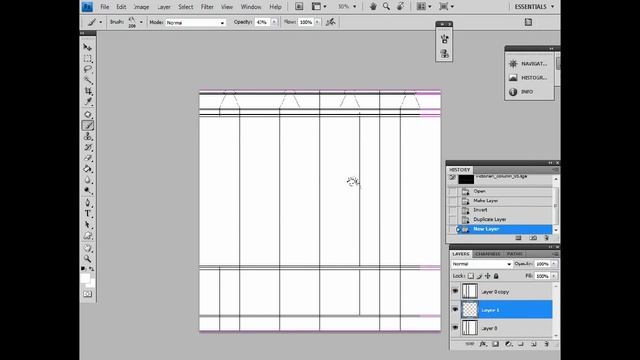The image size is (640, 360).
Task: Select the Eraser tool
Action: (x=87, y=158)
